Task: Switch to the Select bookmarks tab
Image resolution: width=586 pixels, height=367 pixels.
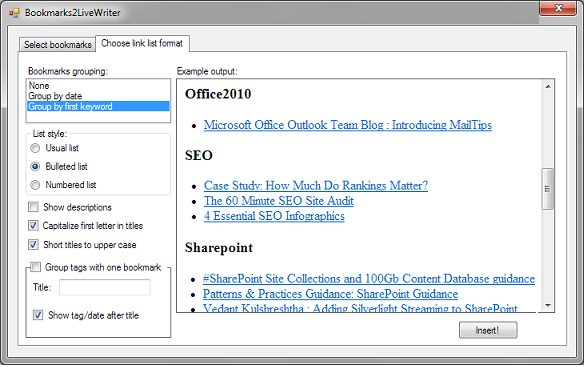Action: pyautogui.click(x=58, y=45)
